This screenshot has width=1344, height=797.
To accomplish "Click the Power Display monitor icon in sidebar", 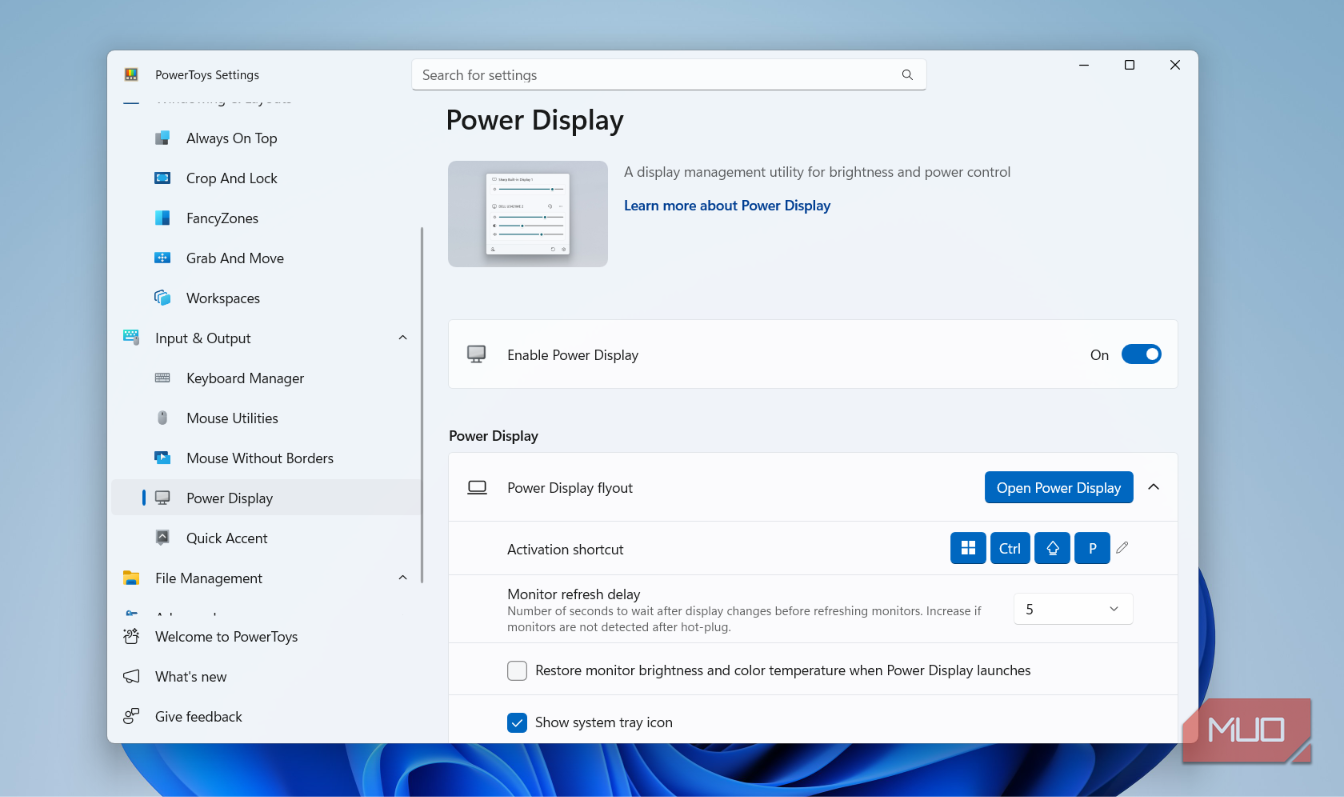I will [162, 498].
